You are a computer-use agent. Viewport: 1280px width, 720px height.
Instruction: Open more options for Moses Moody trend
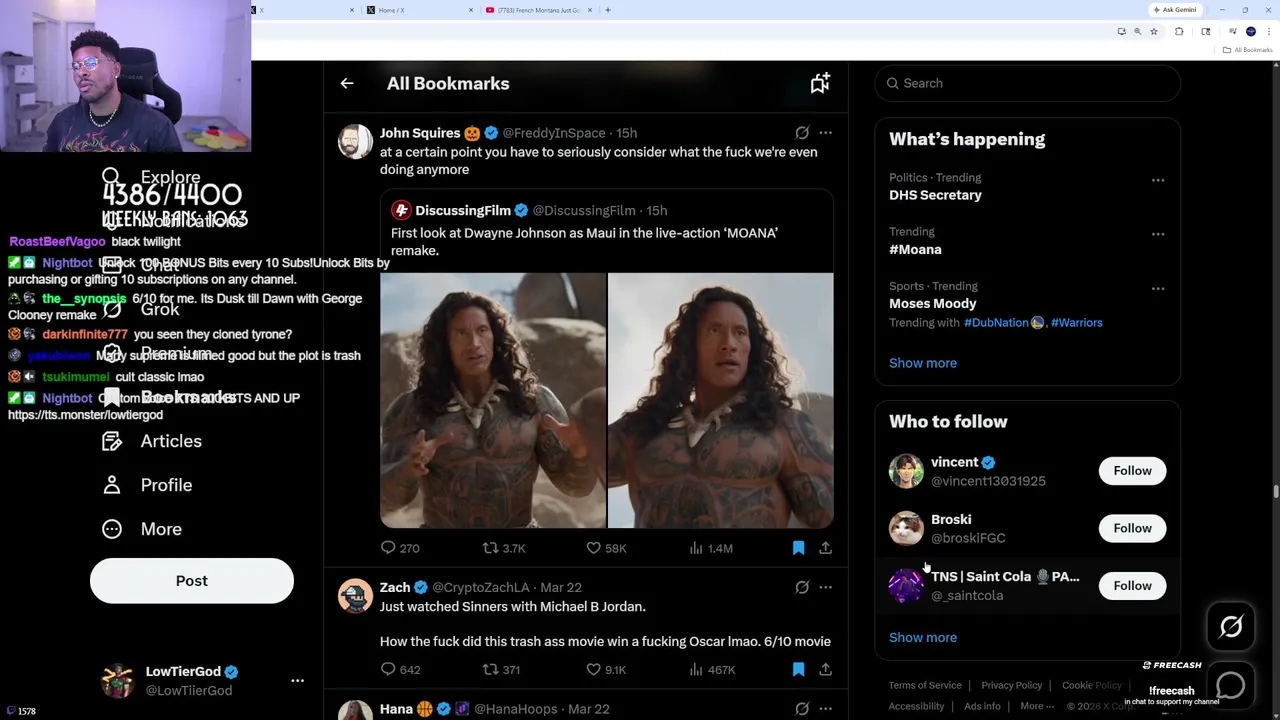(1158, 289)
